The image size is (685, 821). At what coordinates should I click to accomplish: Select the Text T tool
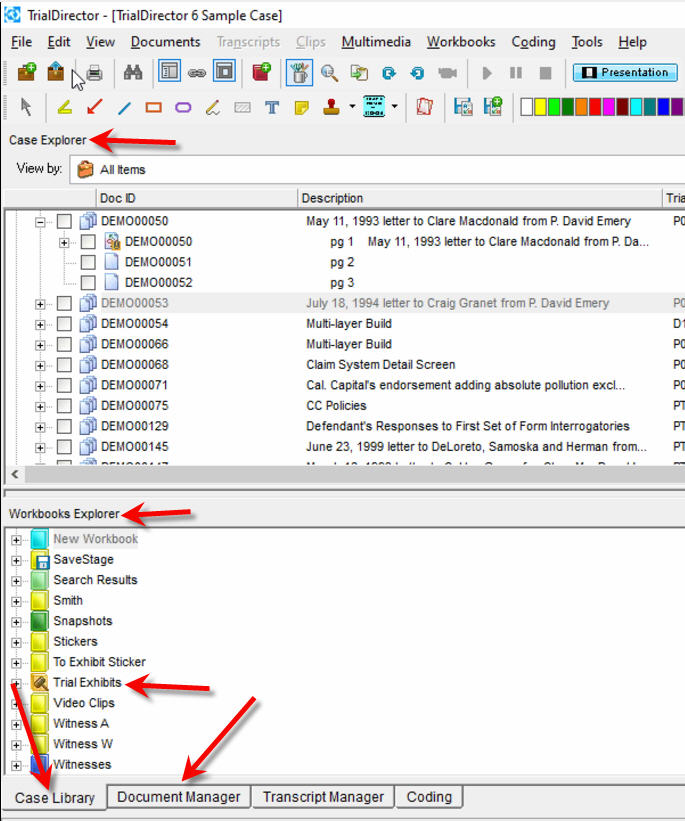click(272, 108)
